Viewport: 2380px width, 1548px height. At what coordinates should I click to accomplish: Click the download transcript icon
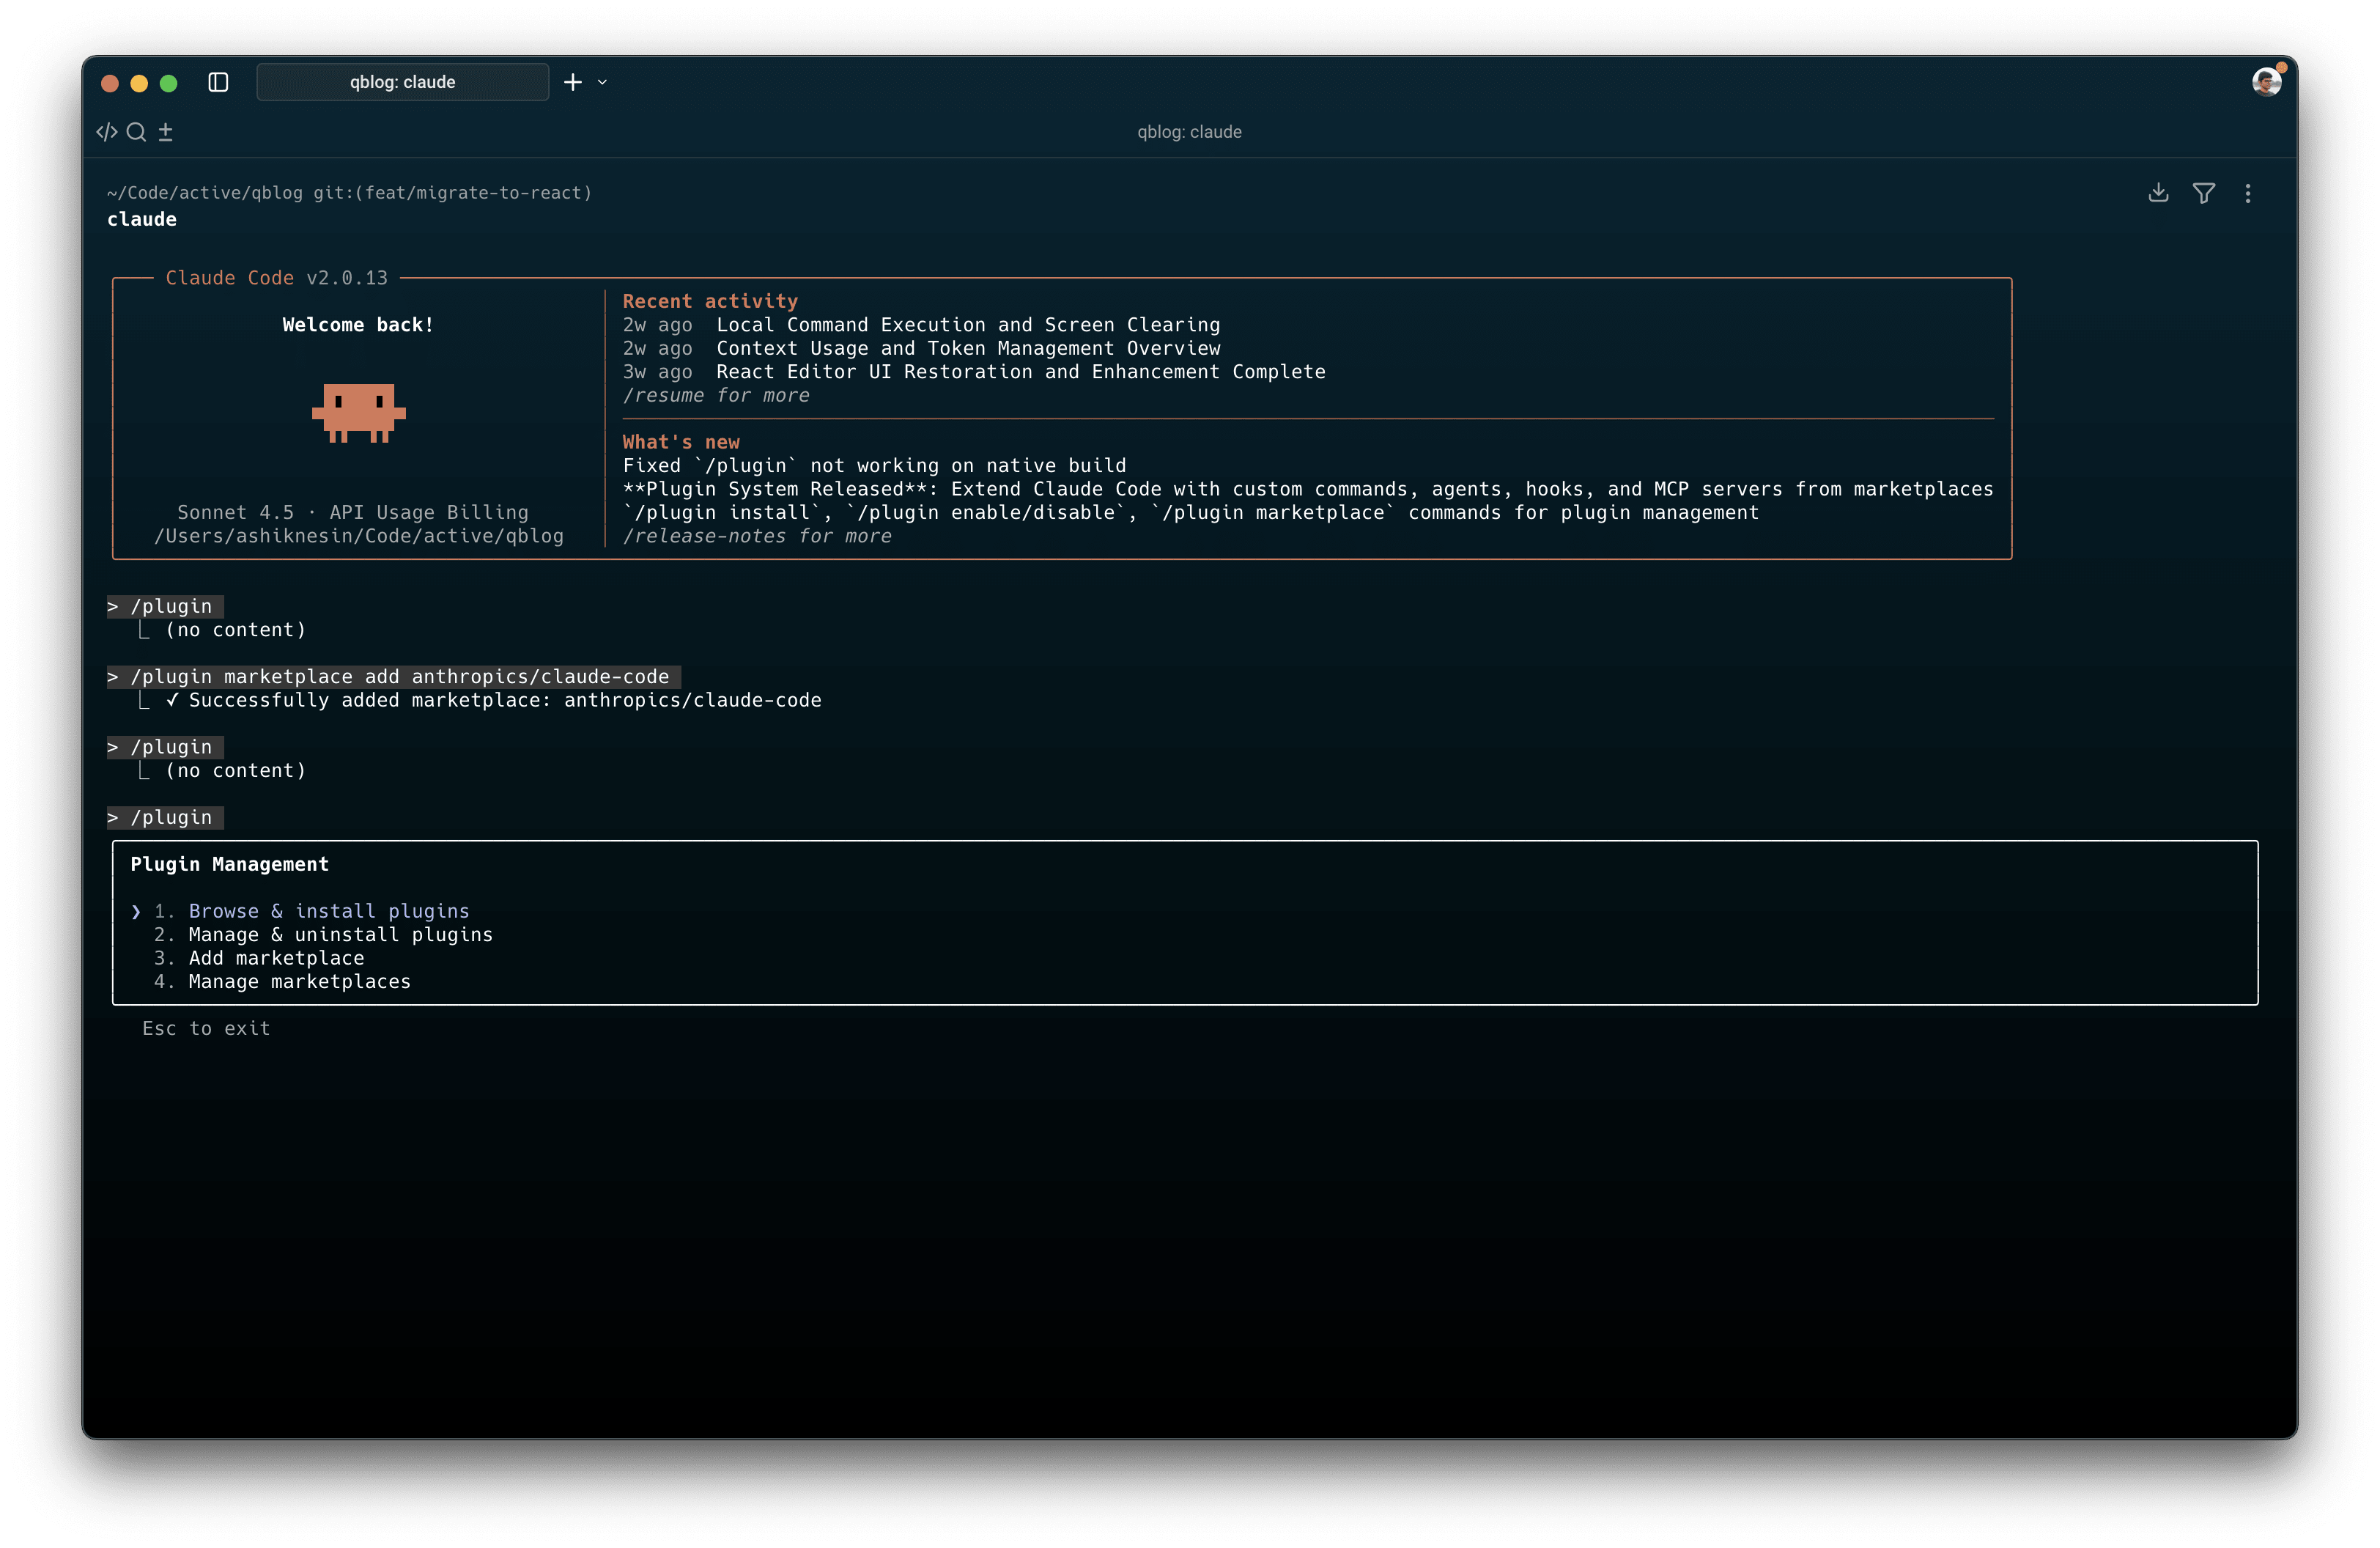point(2158,193)
